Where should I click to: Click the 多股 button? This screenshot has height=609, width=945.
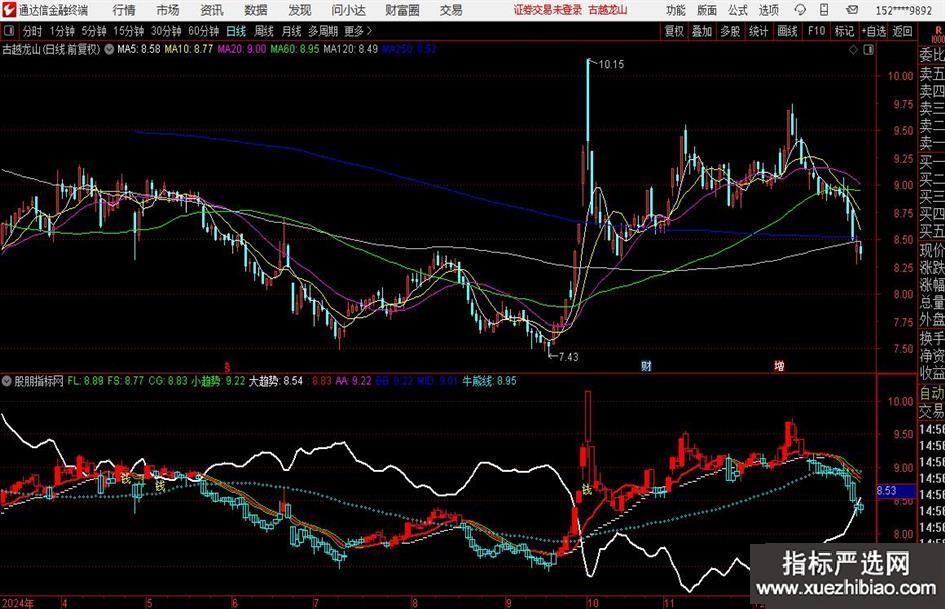[x=730, y=31]
